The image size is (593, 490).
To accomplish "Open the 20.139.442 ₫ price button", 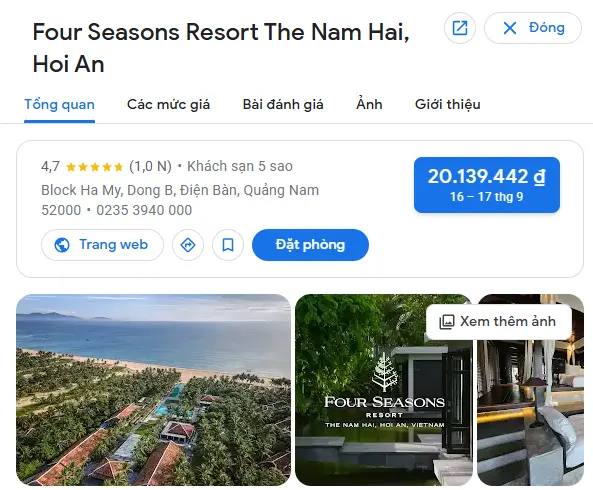I will click(x=487, y=185).
